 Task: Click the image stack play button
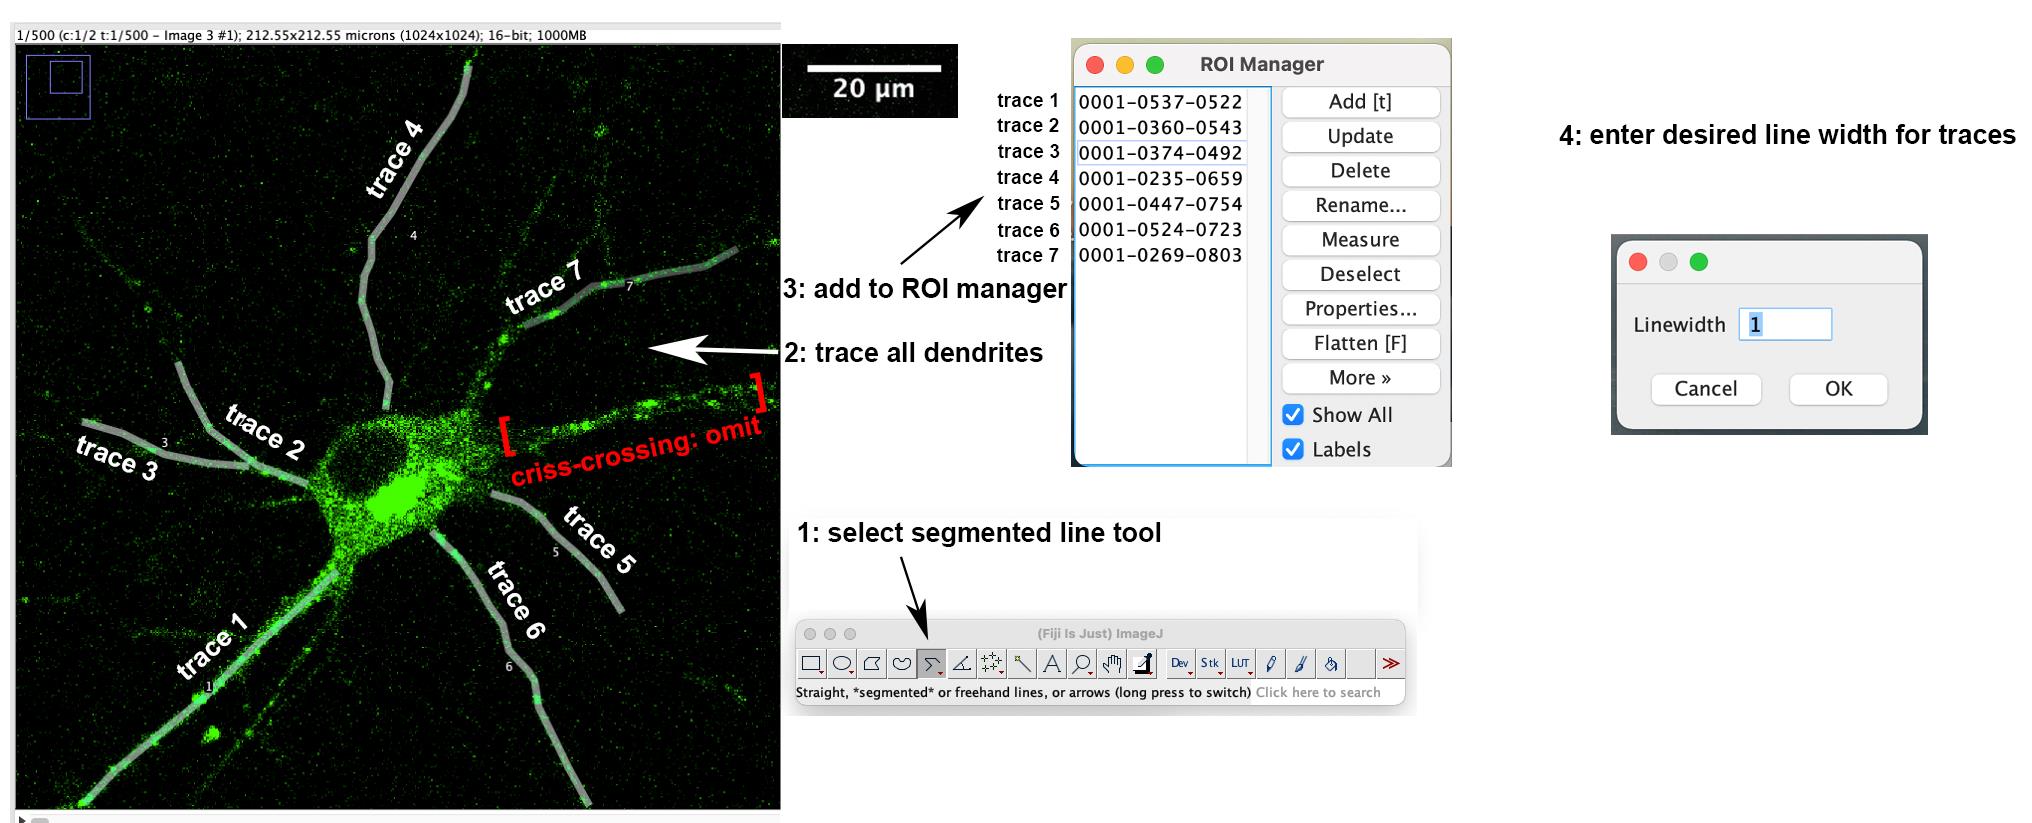click(x=22, y=819)
